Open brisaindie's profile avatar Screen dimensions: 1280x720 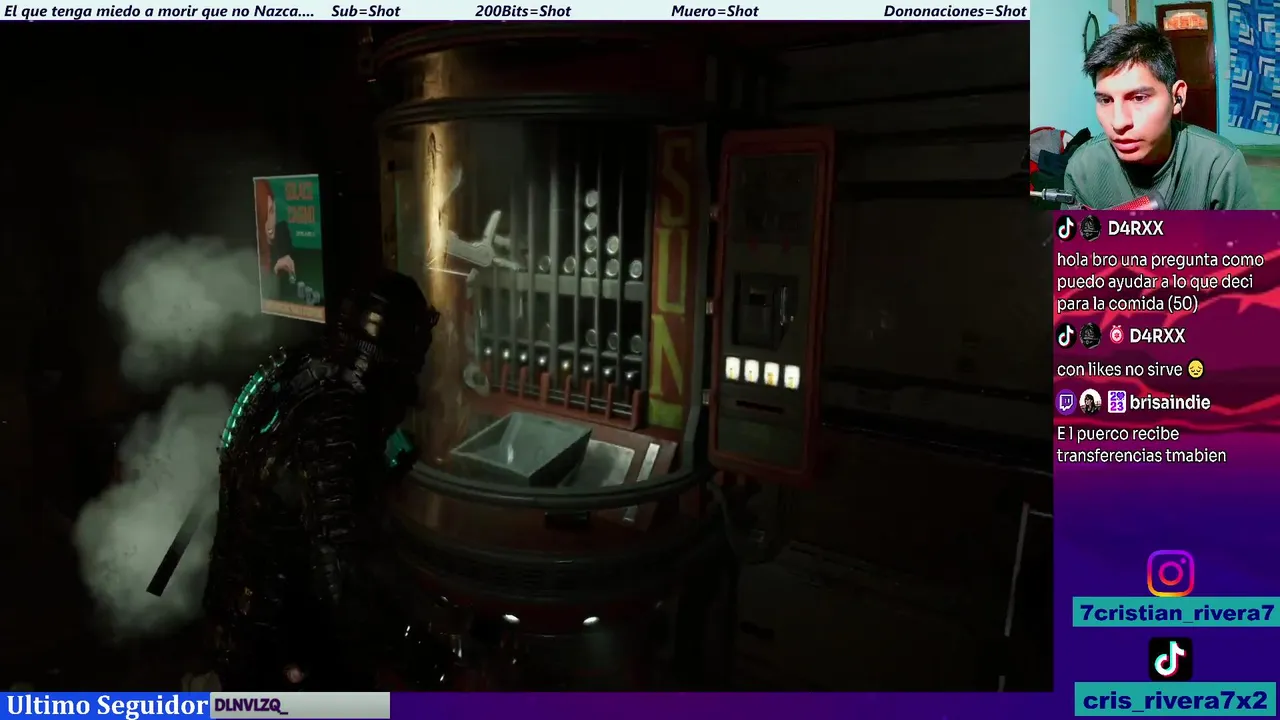point(1090,403)
